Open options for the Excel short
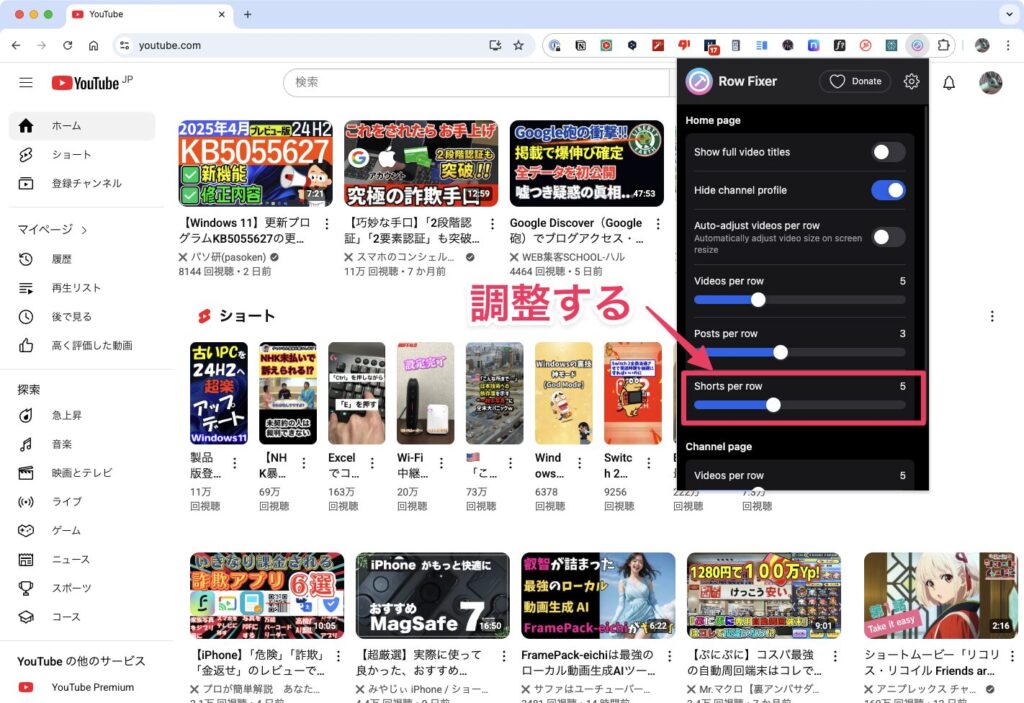 [x=372, y=463]
